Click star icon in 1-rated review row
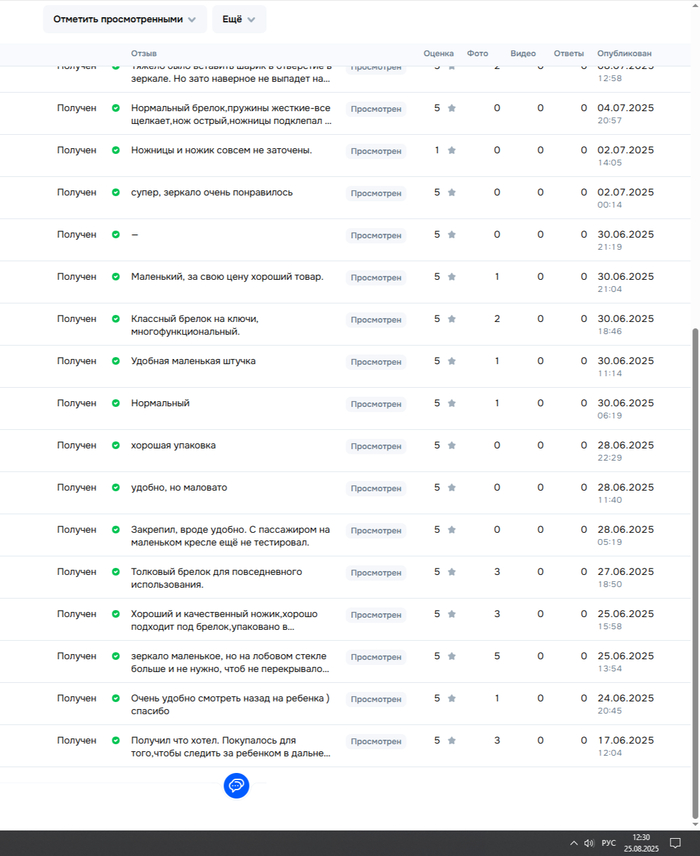 tap(451, 150)
